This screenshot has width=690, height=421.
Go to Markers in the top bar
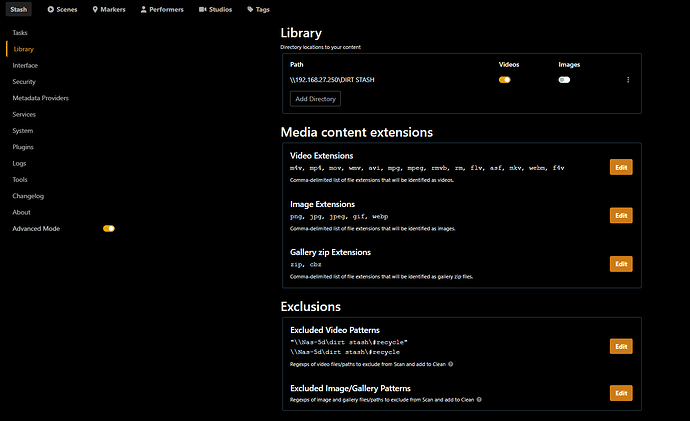108,9
